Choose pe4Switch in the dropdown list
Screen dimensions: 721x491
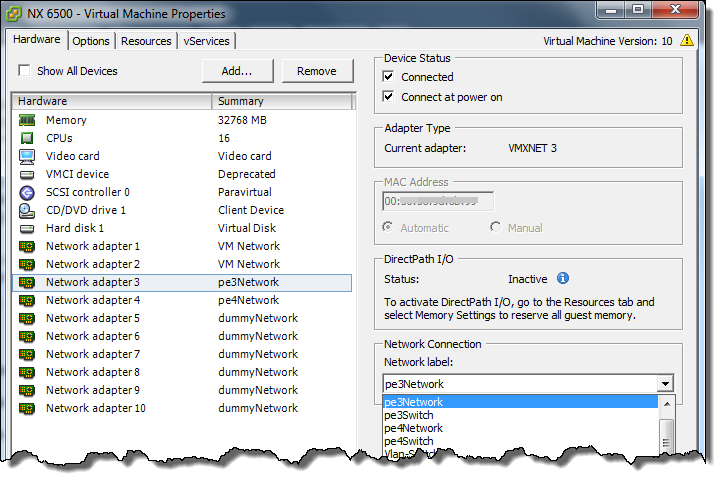click(x=521, y=441)
